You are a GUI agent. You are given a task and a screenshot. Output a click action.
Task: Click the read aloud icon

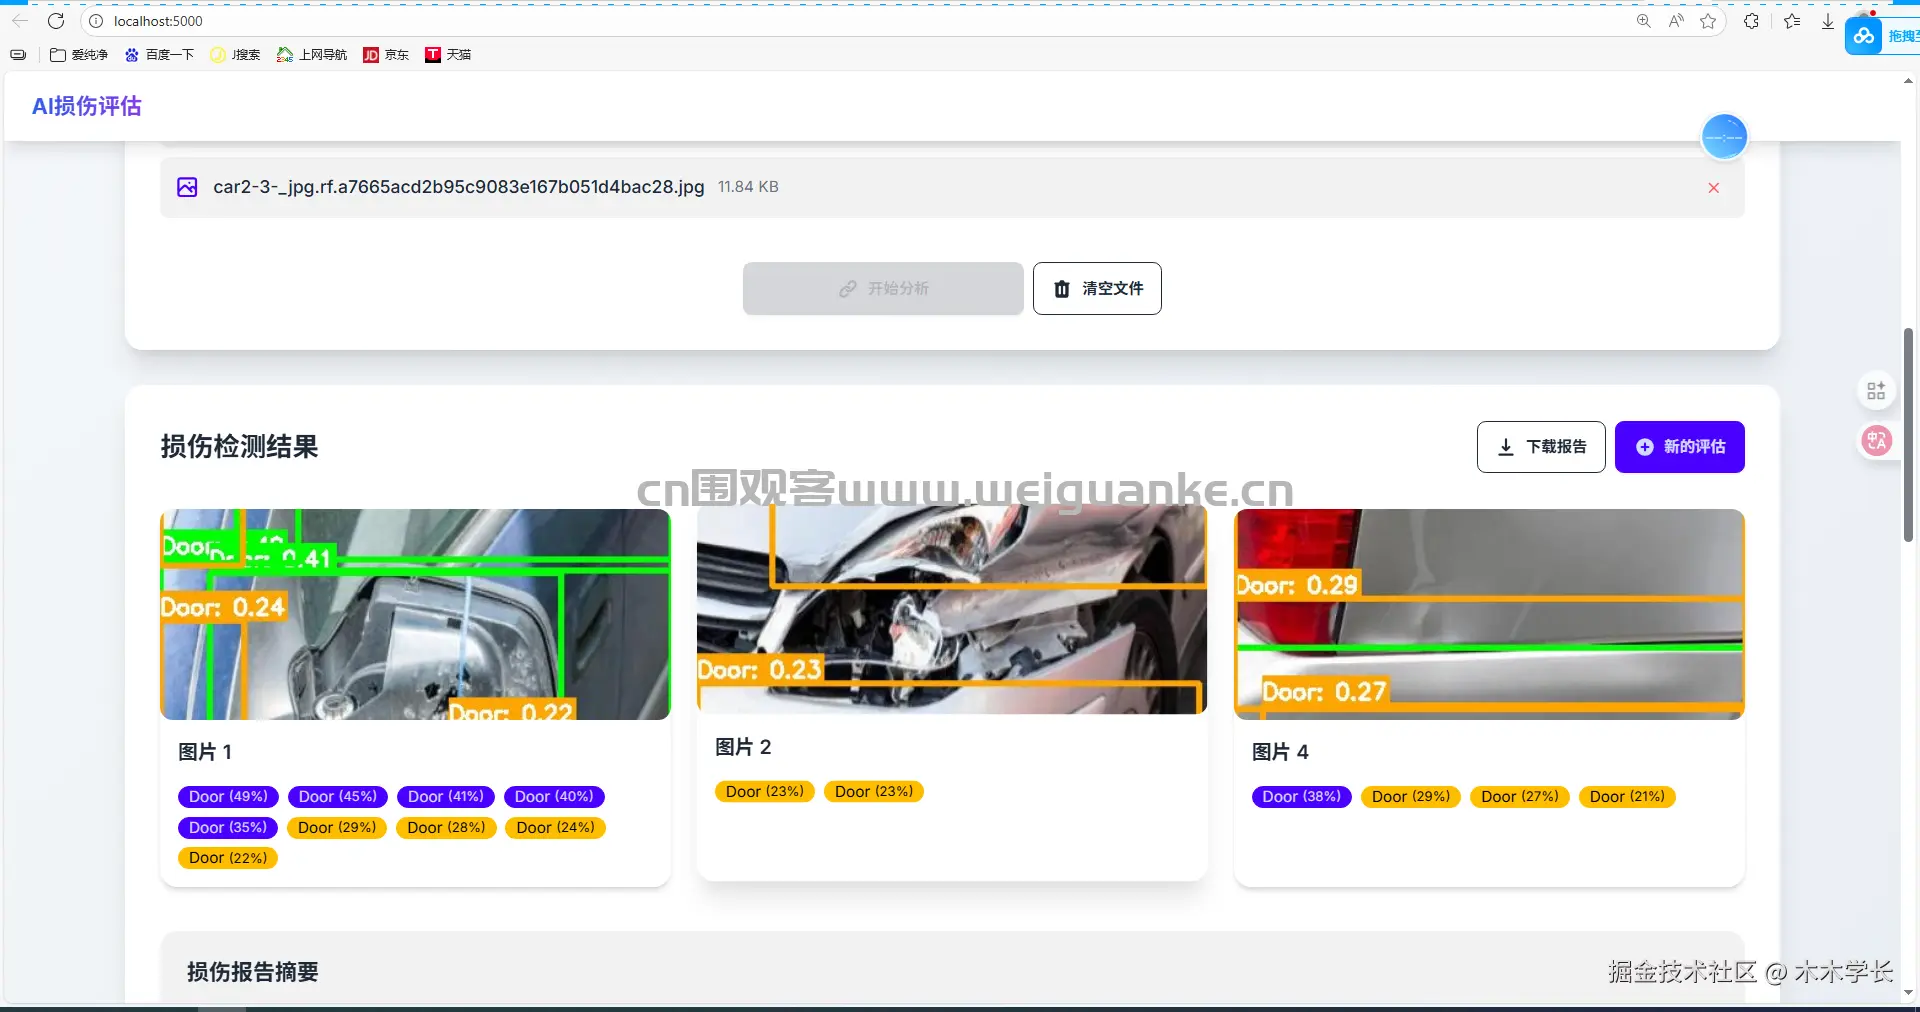(x=1676, y=21)
